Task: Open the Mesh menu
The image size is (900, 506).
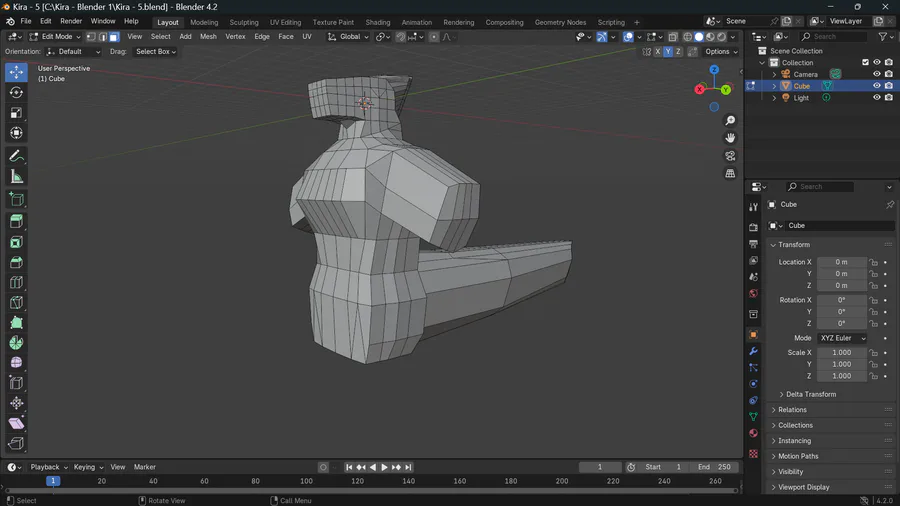Action: [208, 37]
